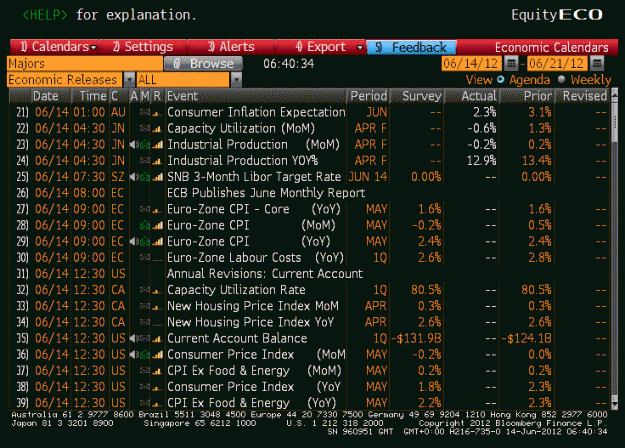
Task: Click the envelope icon for CPI Ex Food & Energy (MoM)
Action: click(145, 371)
